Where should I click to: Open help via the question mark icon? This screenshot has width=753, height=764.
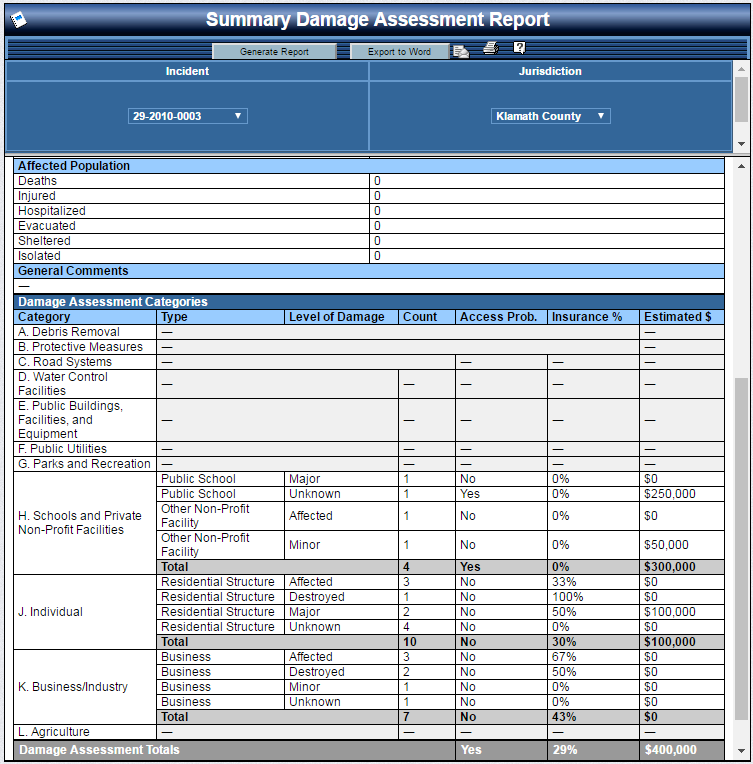[x=519, y=48]
